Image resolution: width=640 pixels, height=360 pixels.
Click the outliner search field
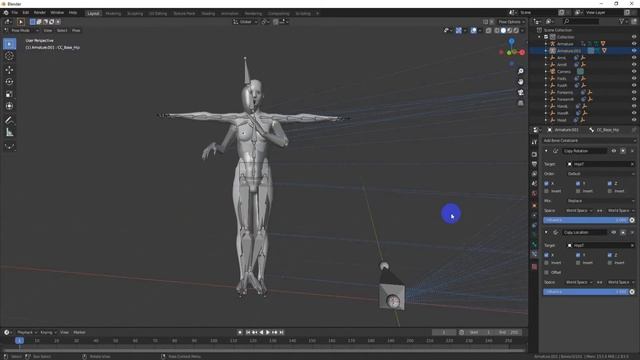(x=581, y=21)
